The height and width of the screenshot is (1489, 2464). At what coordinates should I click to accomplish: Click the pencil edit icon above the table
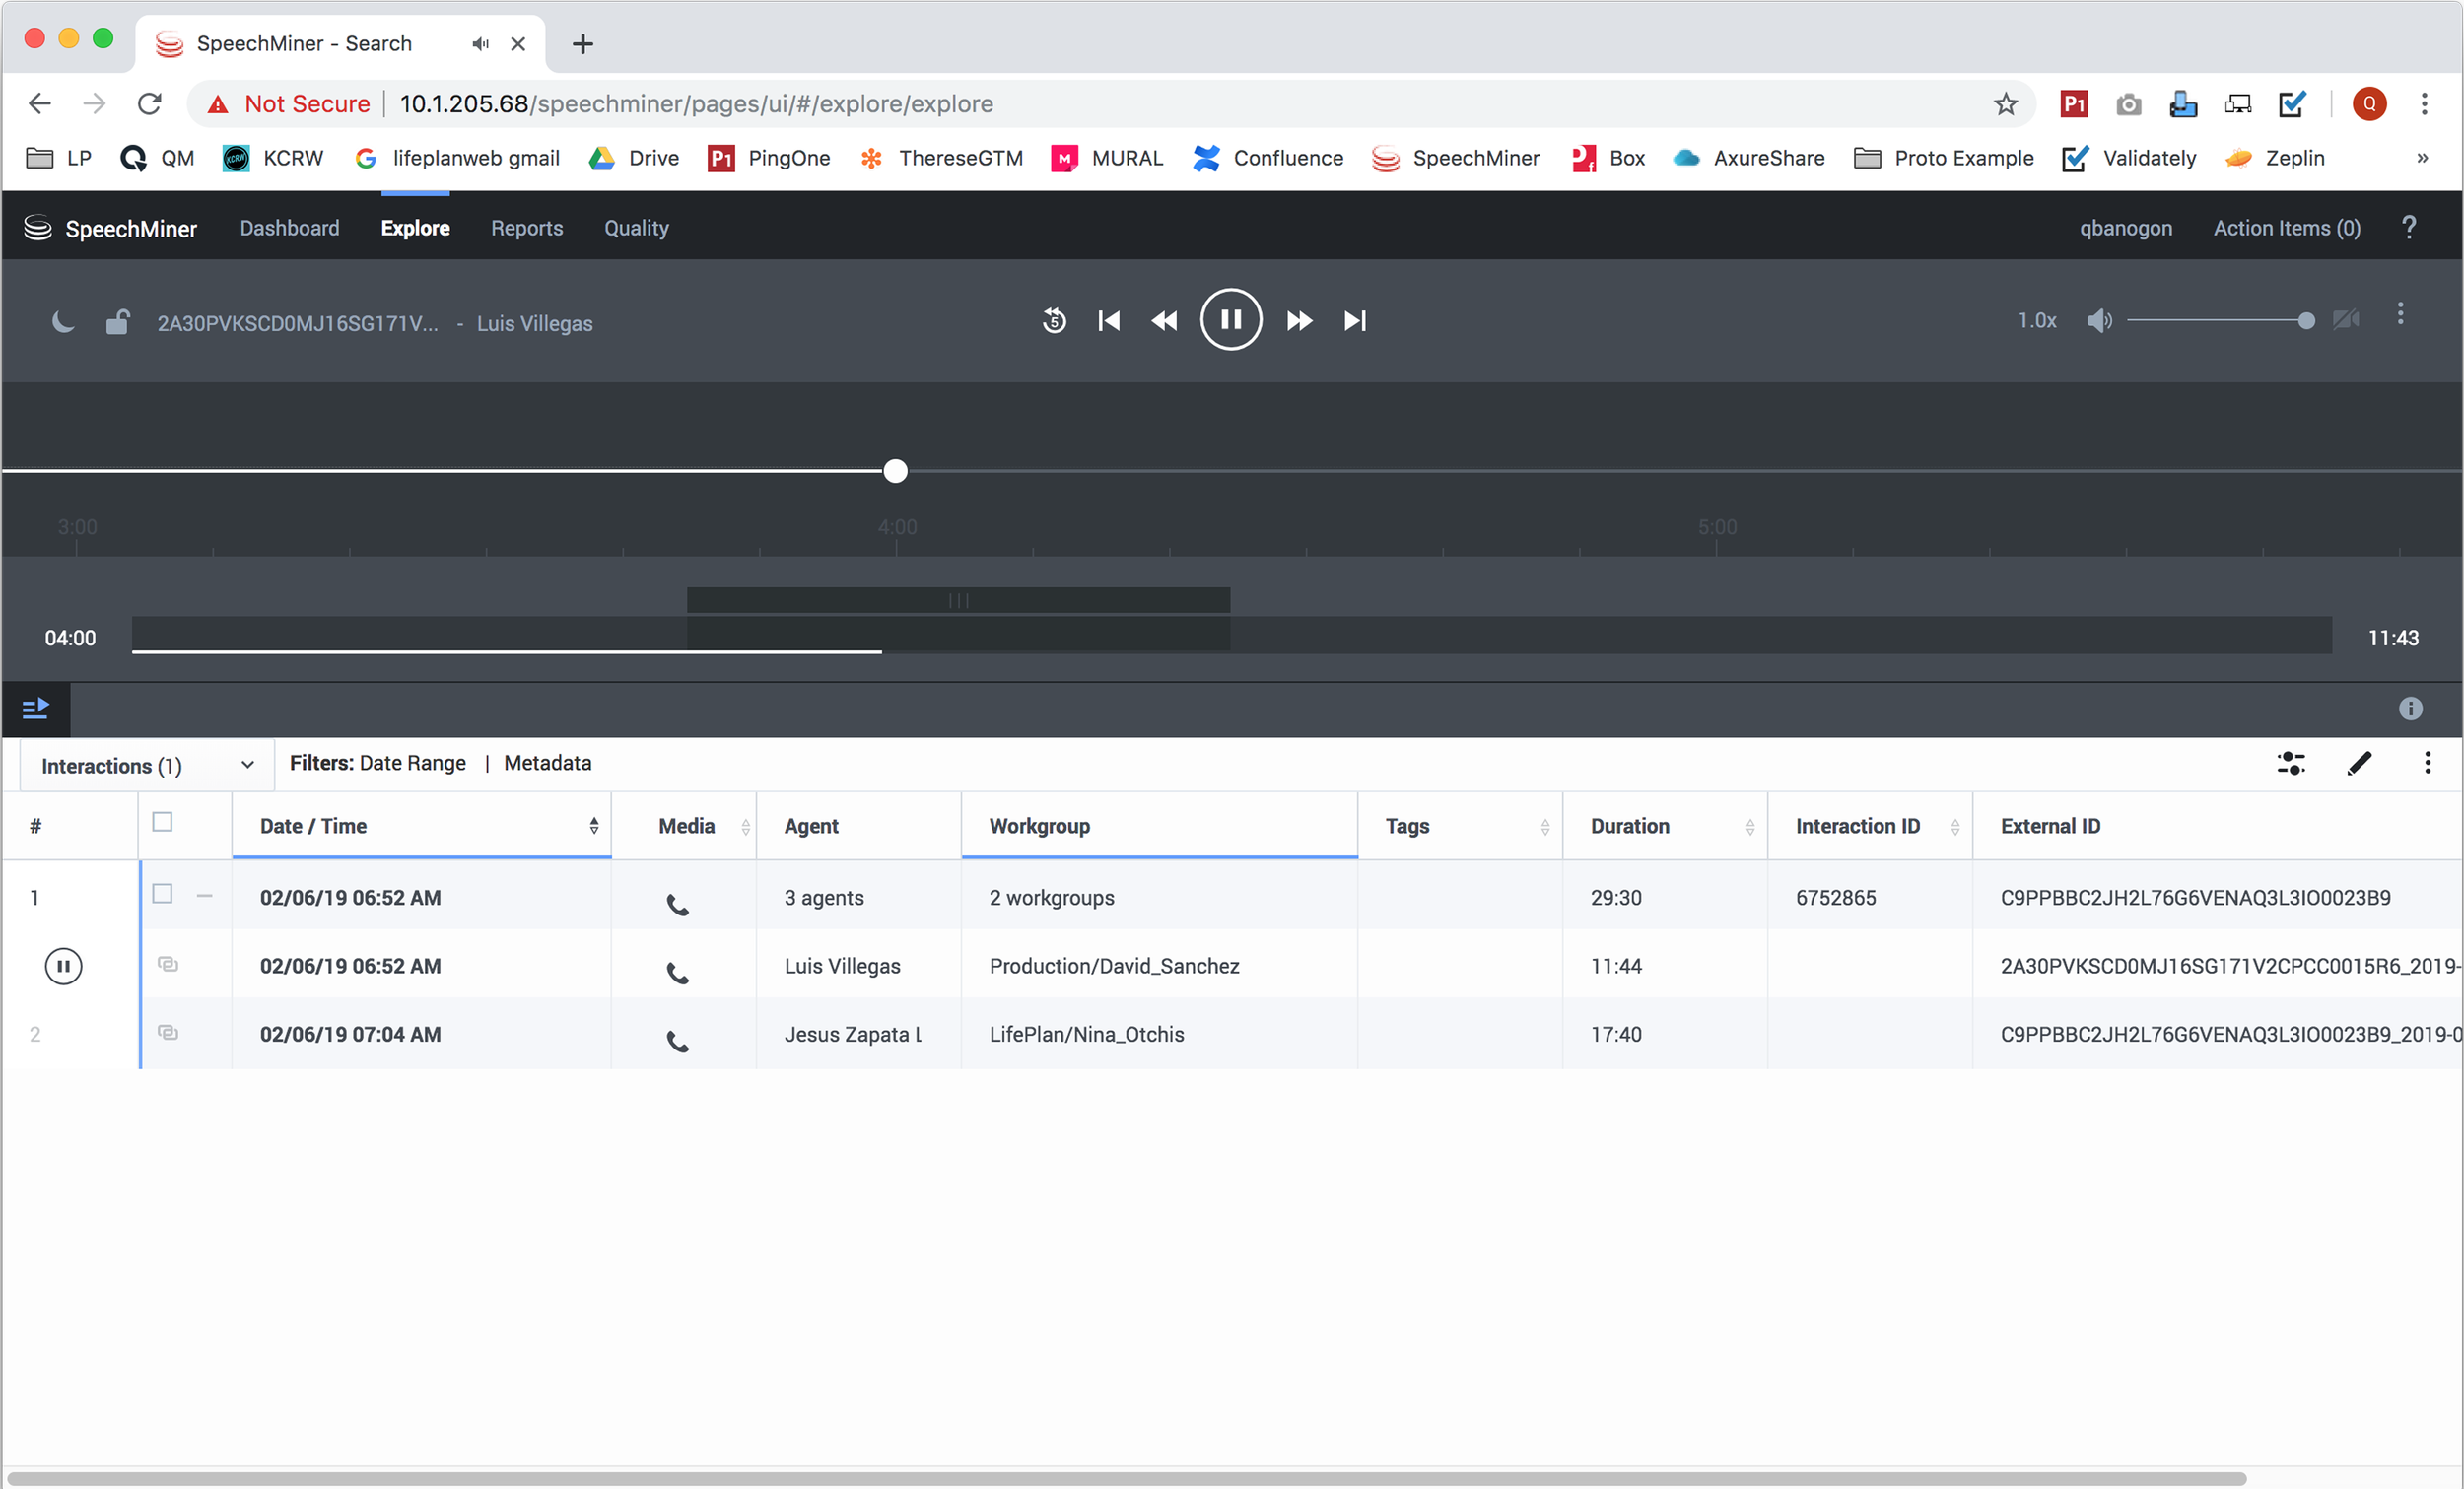pos(2359,764)
